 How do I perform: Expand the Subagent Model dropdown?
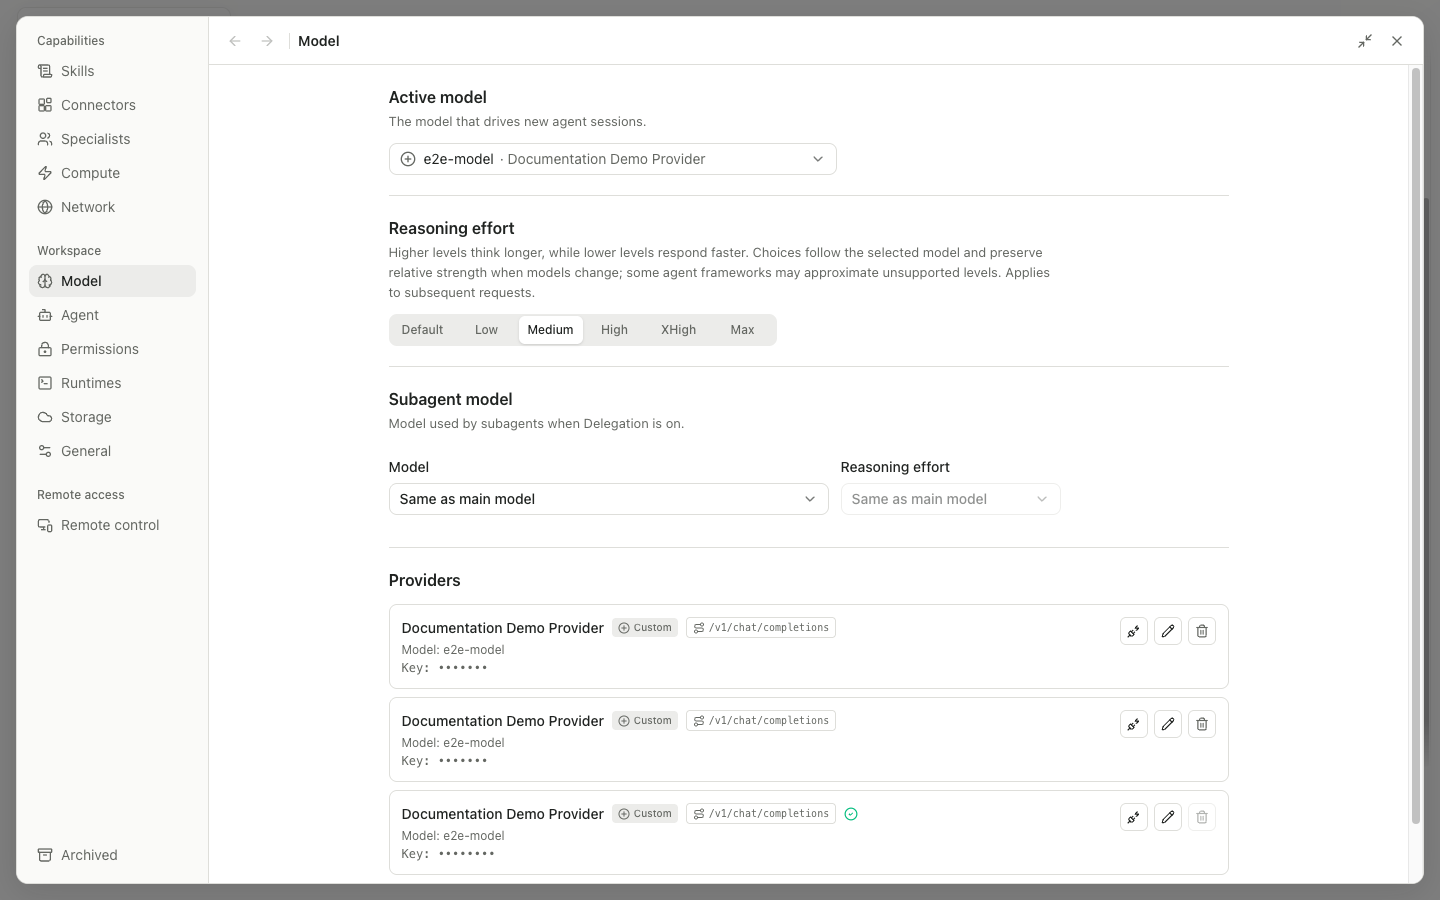tap(608, 499)
